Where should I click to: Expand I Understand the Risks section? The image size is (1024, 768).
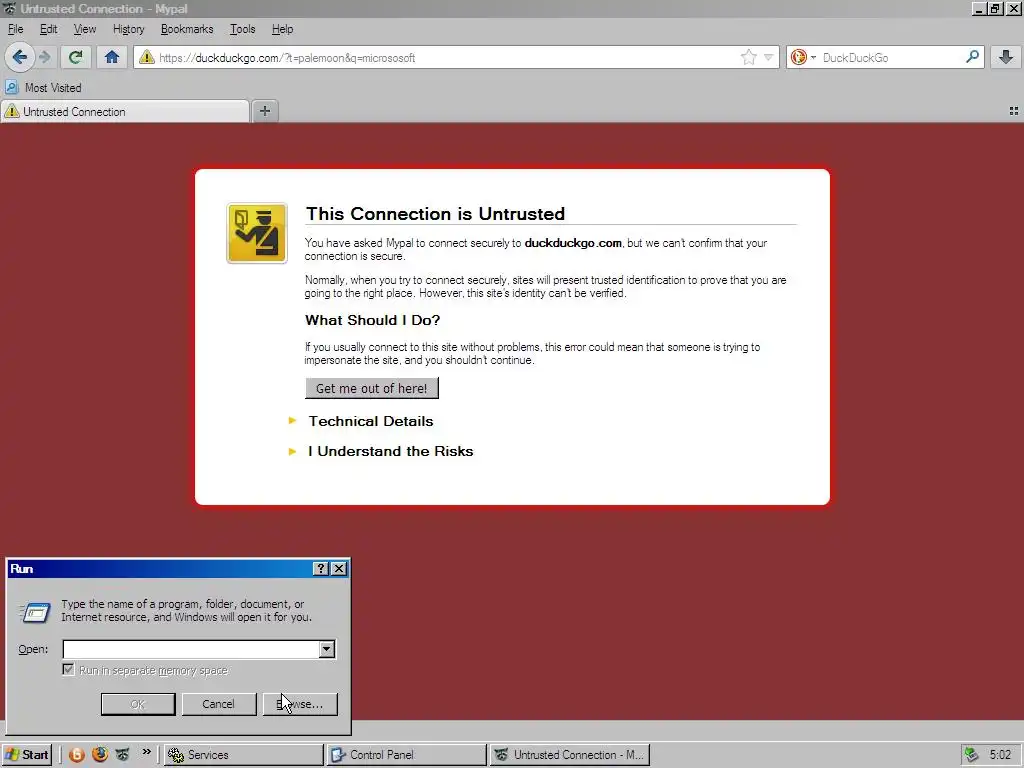[x=390, y=451]
